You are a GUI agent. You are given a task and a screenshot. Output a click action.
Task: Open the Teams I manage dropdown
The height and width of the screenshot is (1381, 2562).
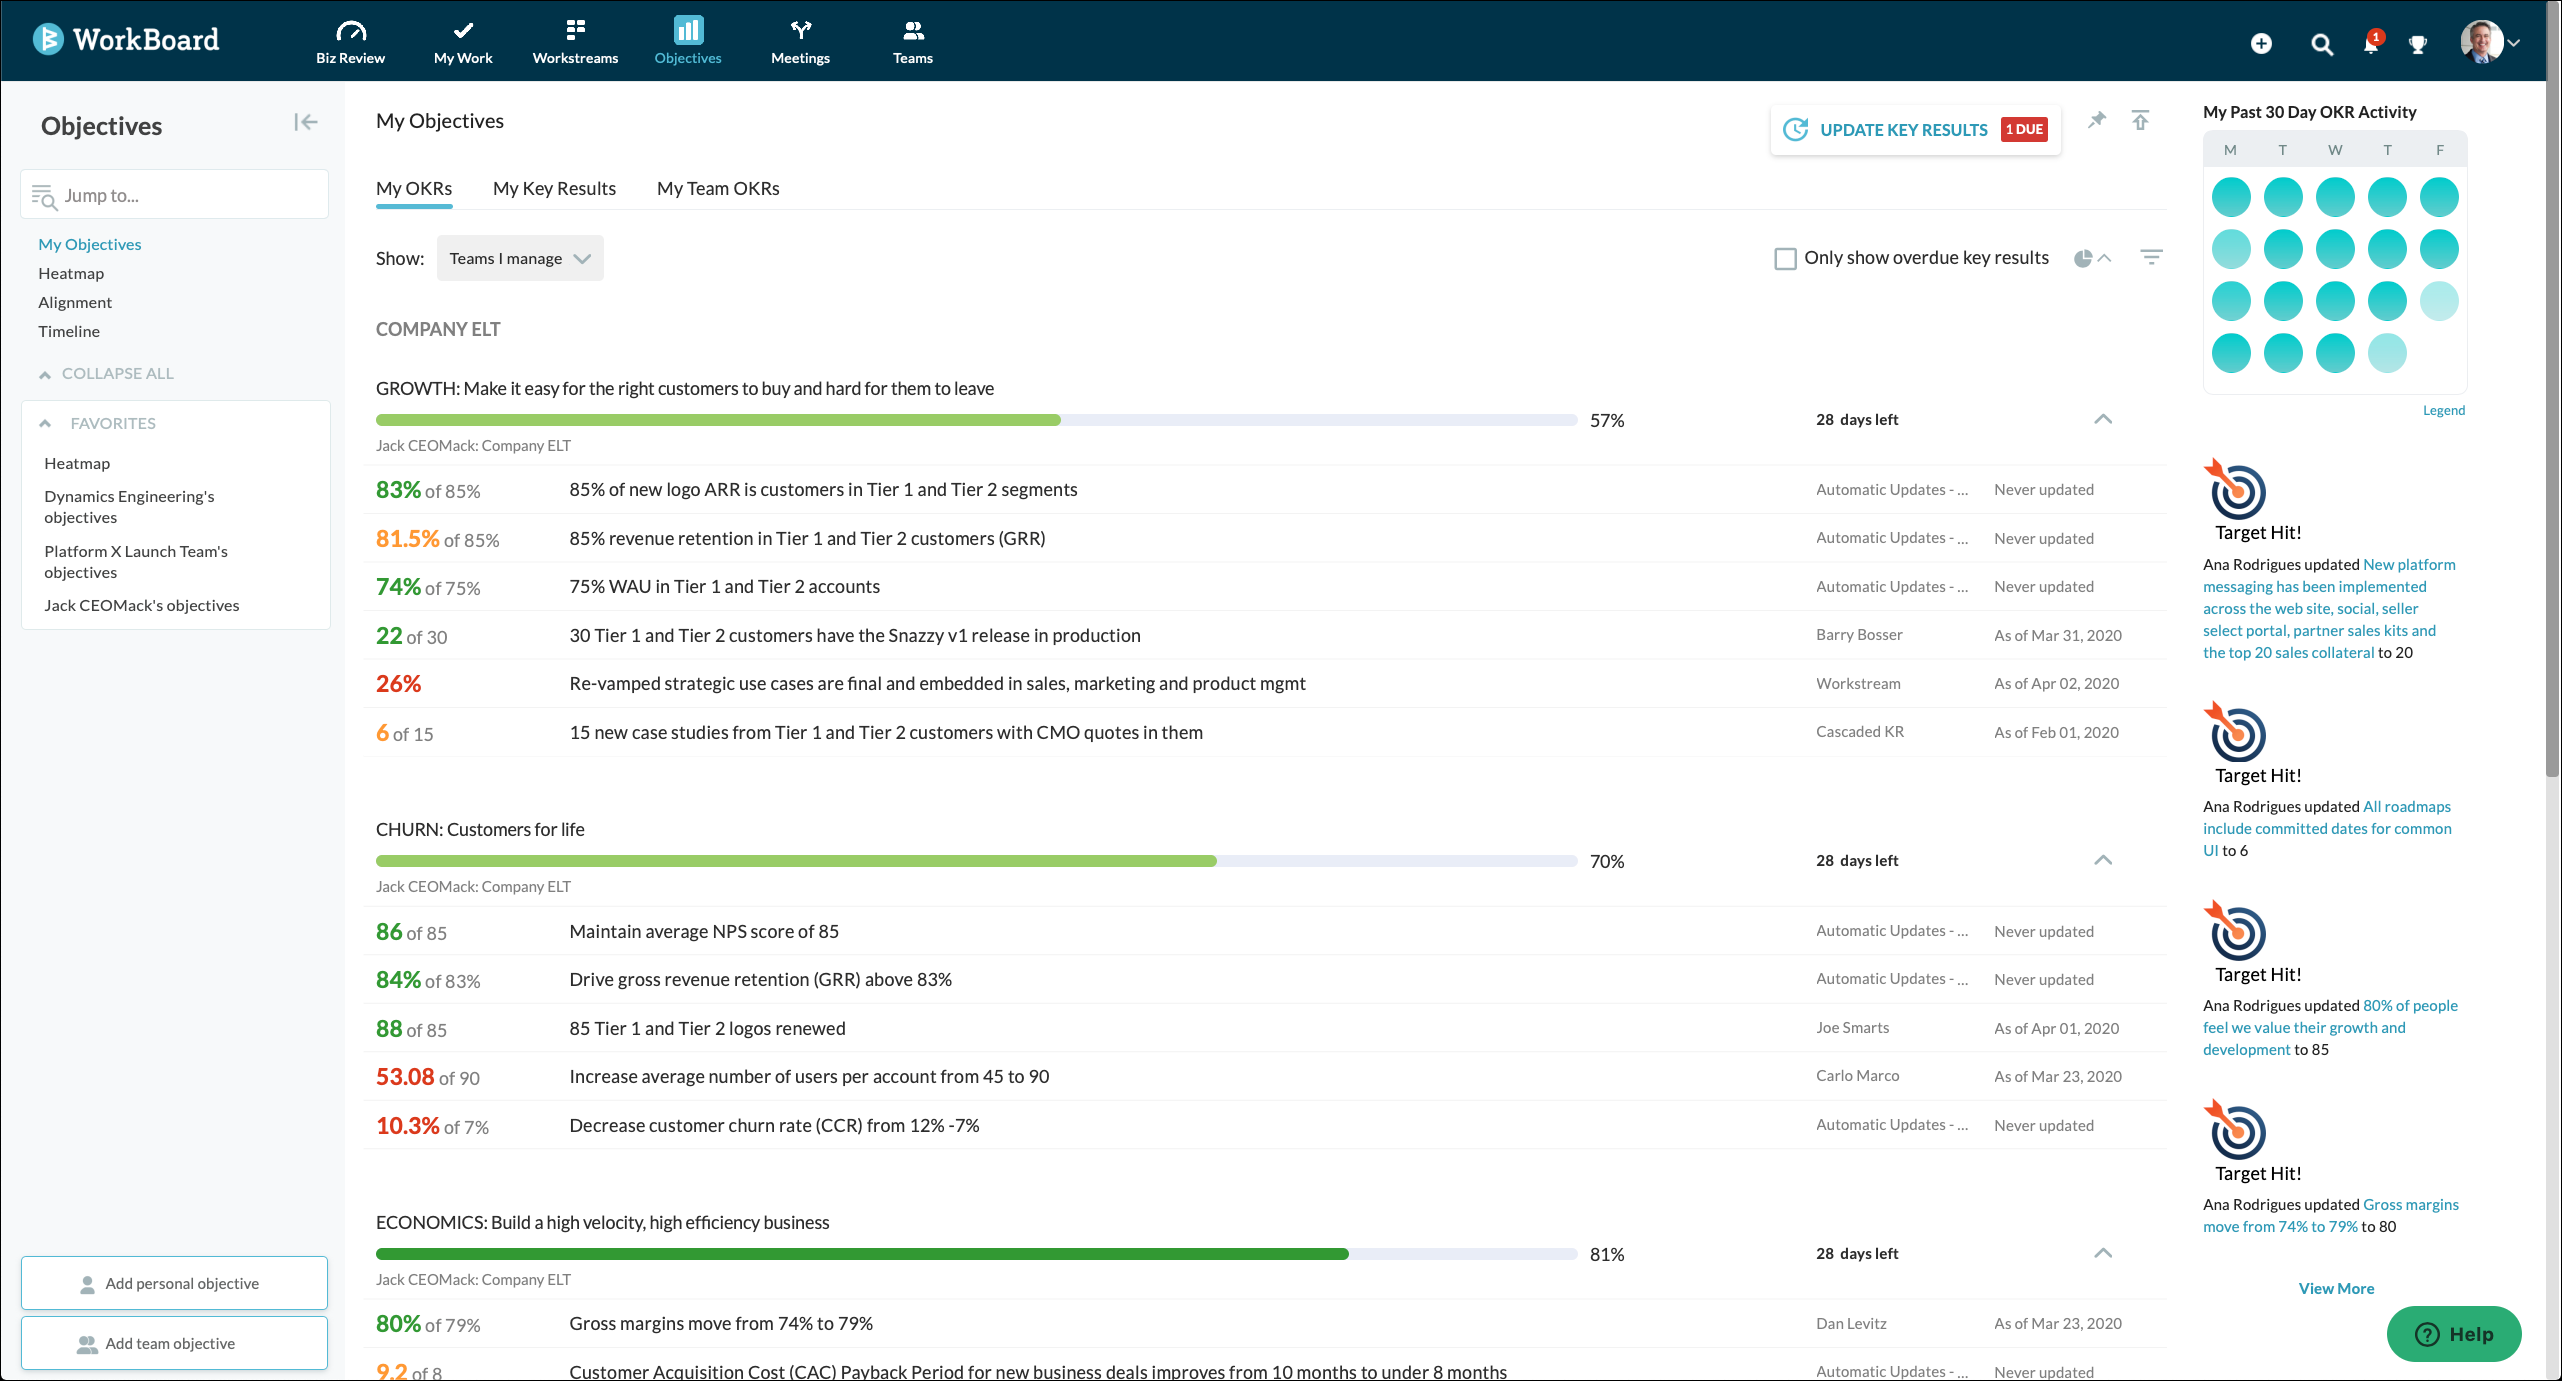click(x=520, y=258)
